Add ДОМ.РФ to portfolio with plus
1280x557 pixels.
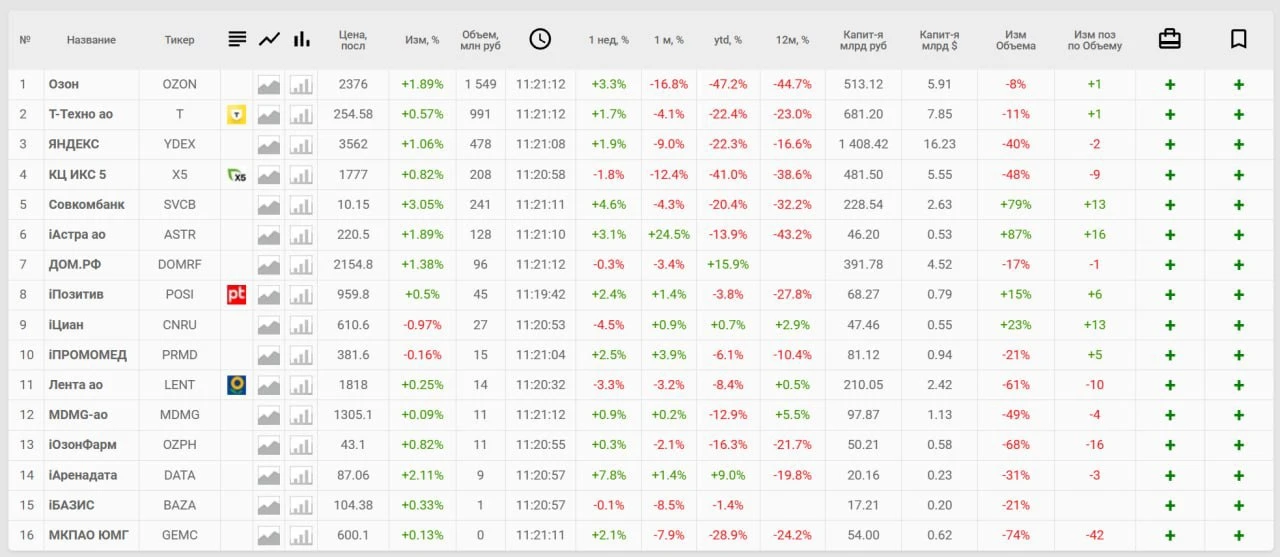coord(1170,265)
